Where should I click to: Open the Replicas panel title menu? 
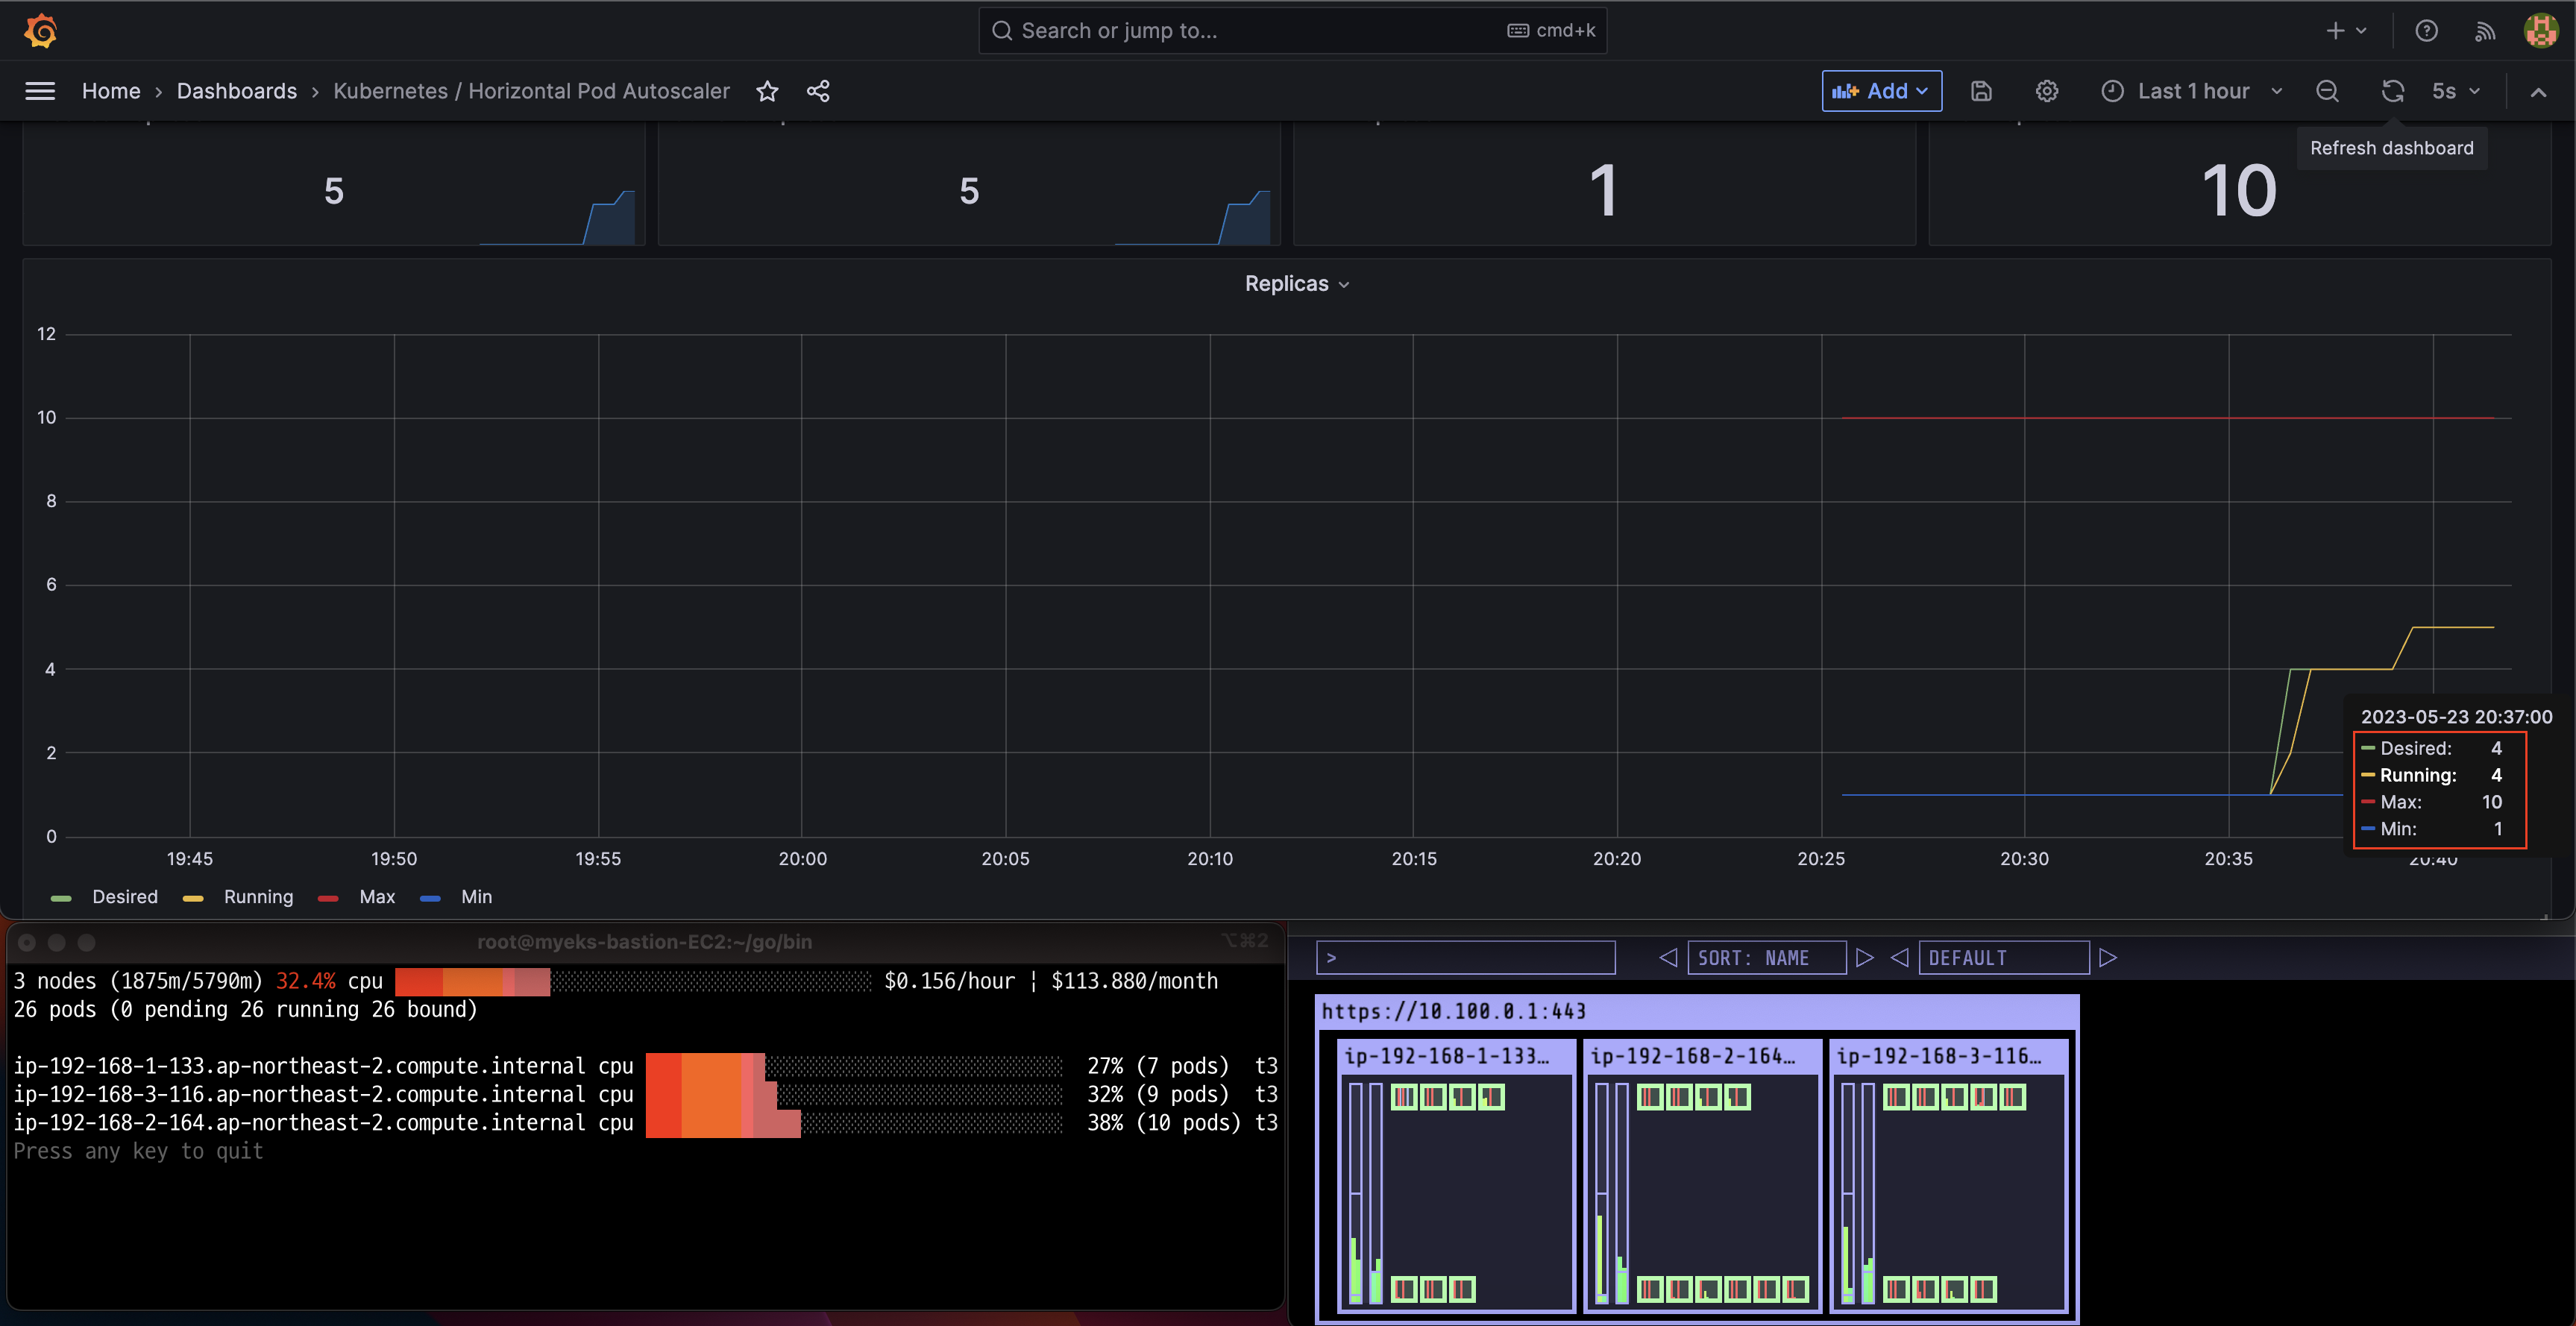(1296, 284)
